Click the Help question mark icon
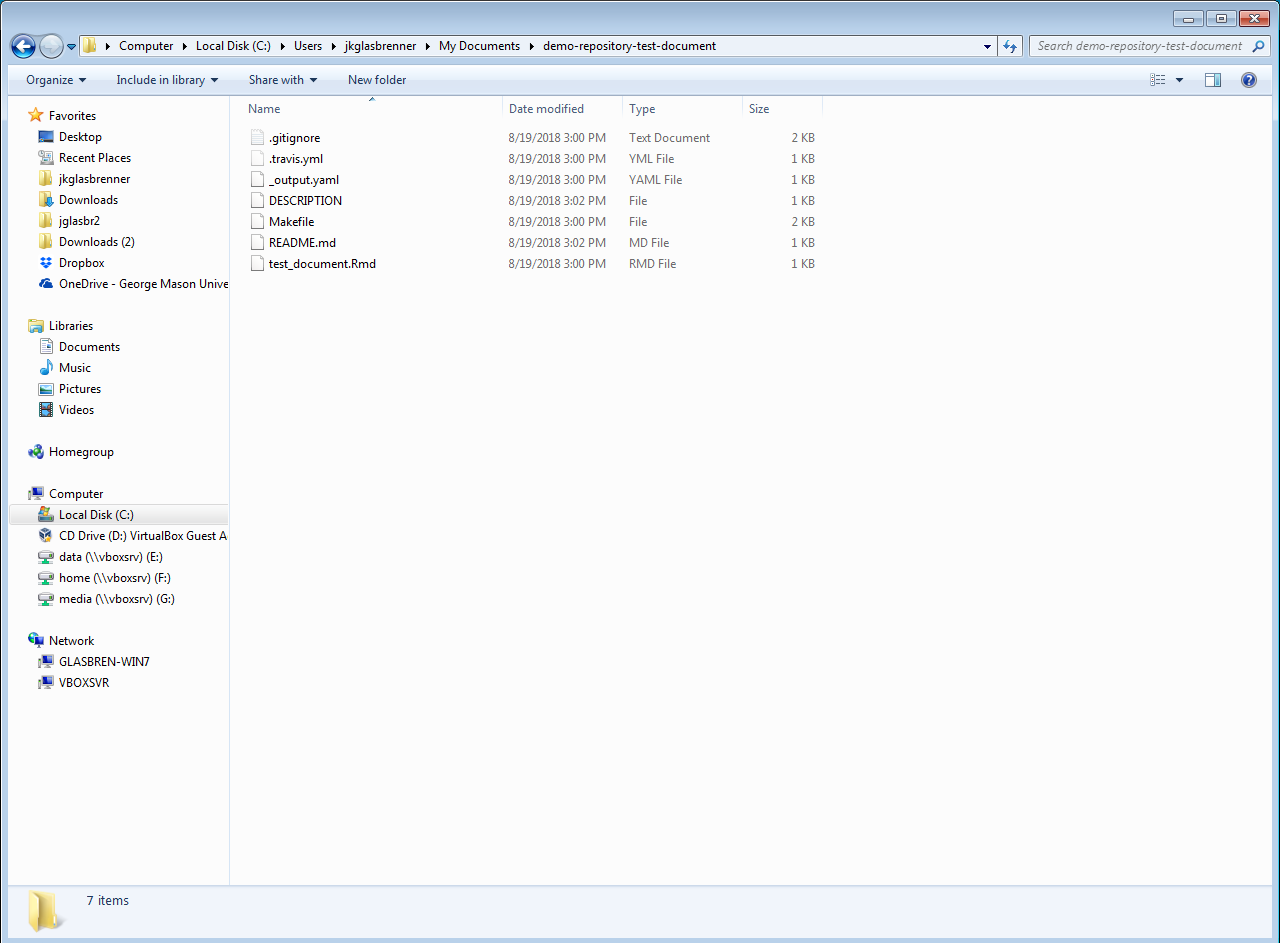The image size is (1280, 943). [x=1249, y=80]
